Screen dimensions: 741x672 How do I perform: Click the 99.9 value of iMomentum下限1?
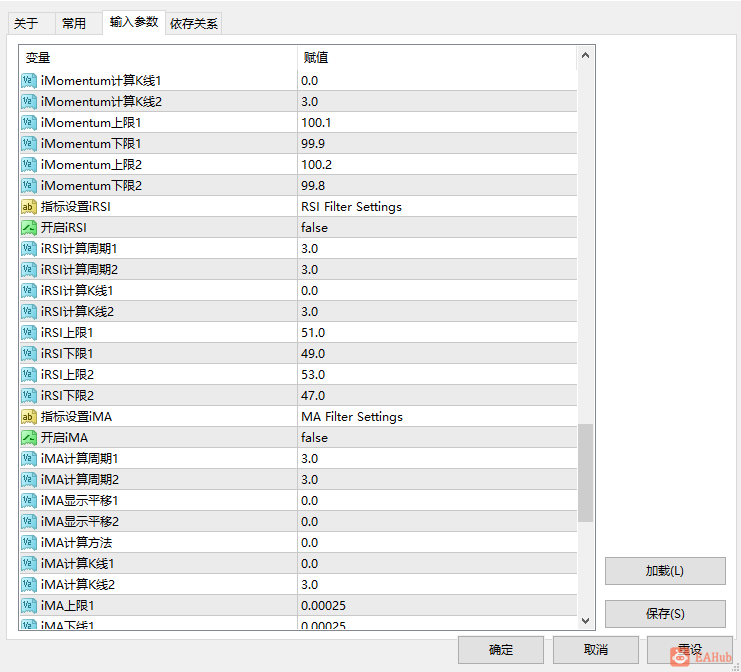coord(313,144)
